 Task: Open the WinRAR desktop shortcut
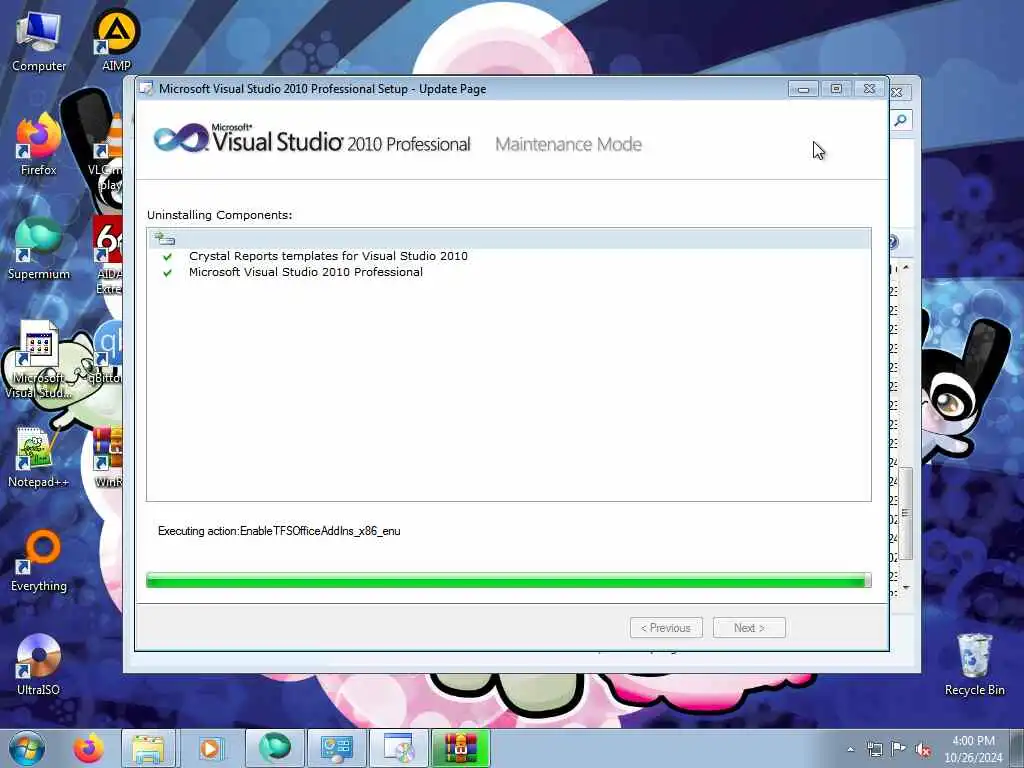tap(108, 457)
